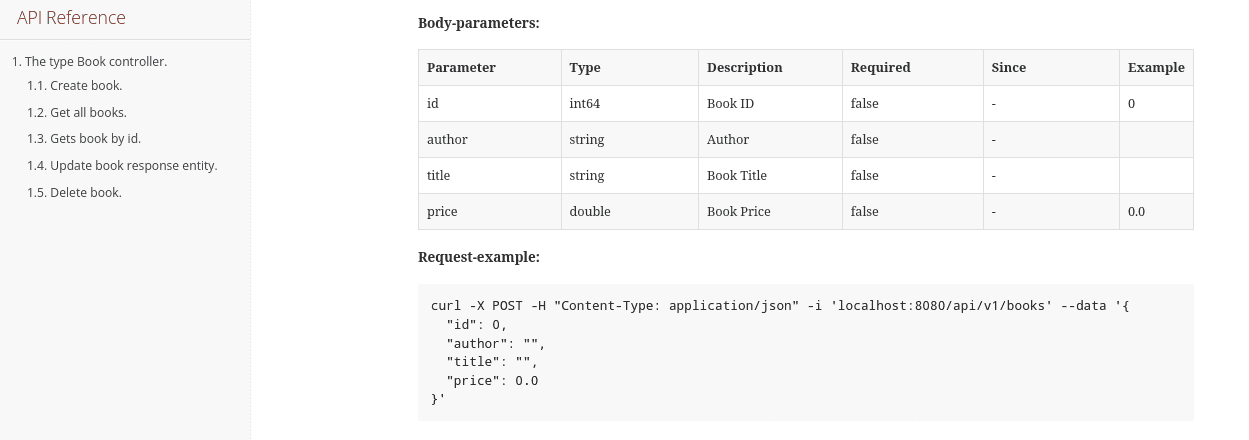Click the 'double' type cell for price

point(590,212)
